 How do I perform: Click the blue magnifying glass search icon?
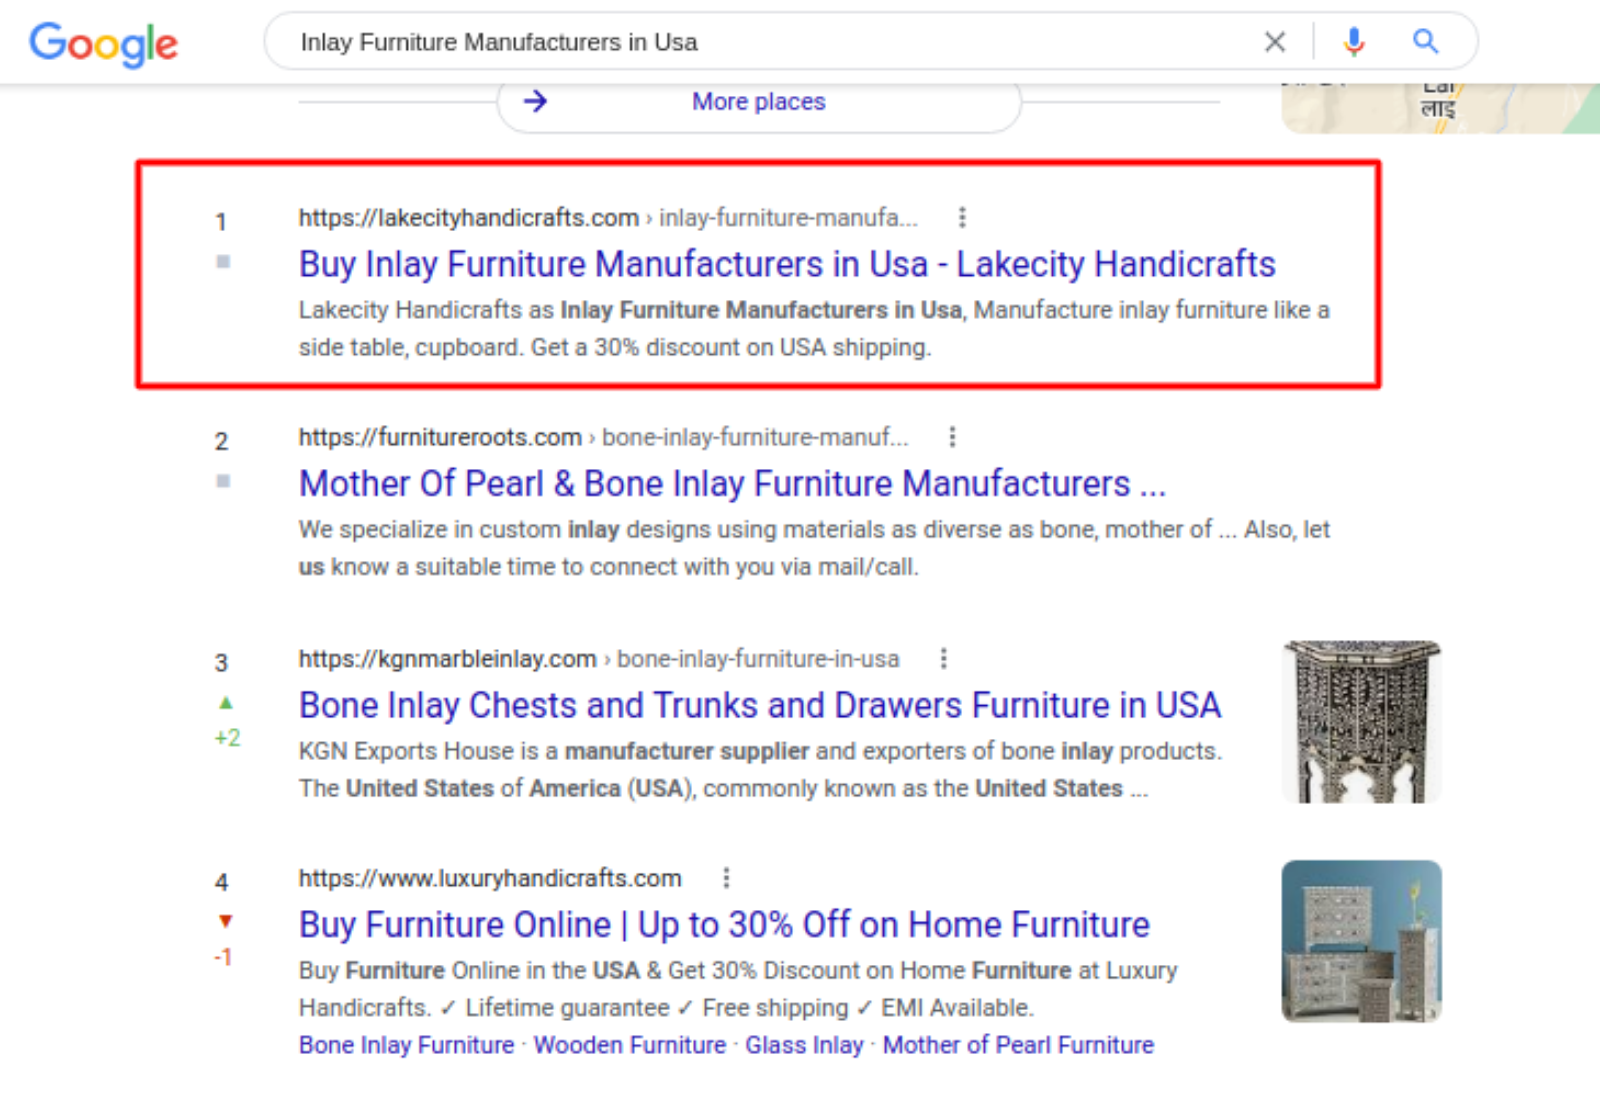[1425, 42]
